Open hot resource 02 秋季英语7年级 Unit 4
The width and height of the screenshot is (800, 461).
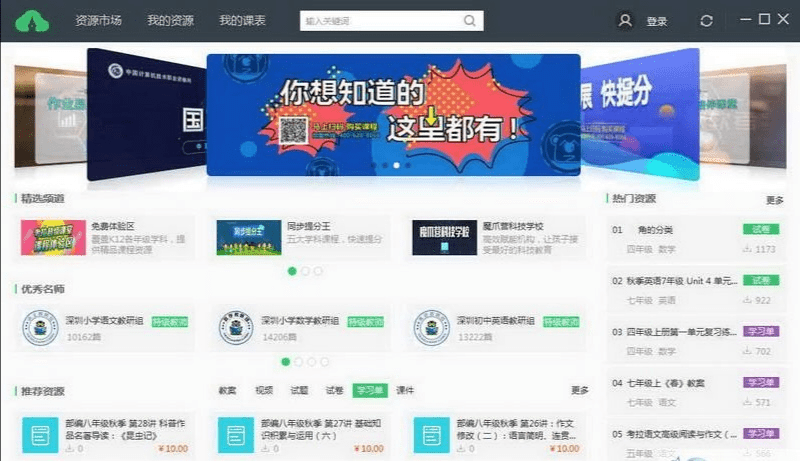point(682,281)
